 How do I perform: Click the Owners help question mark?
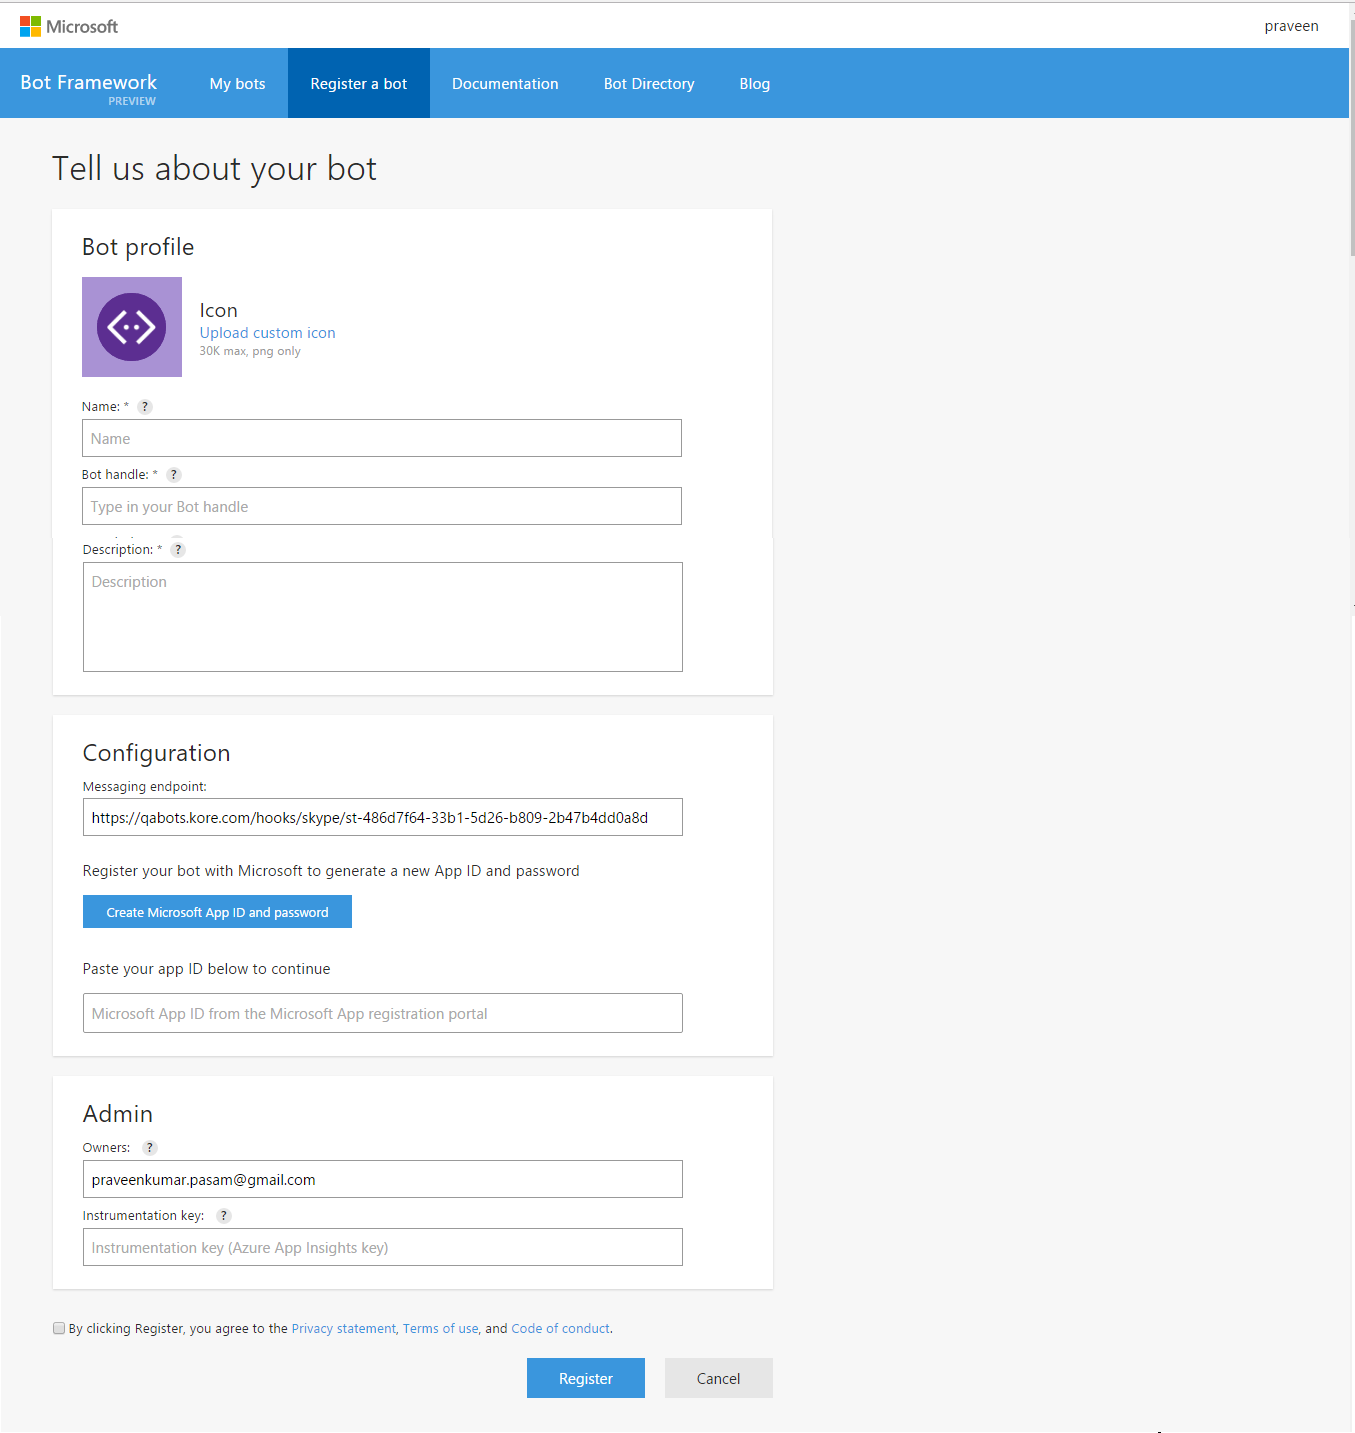[150, 1148]
